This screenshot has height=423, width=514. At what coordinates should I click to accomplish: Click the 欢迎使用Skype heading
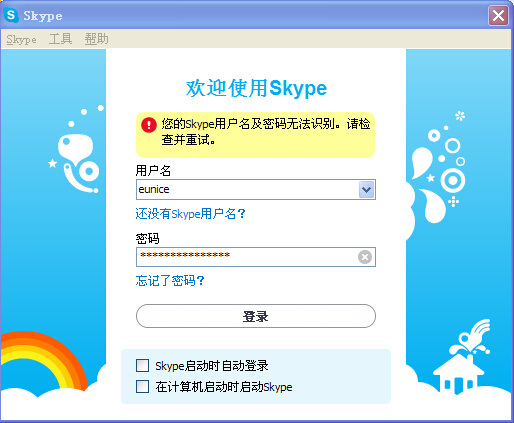pyautogui.click(x=256, y=89)
